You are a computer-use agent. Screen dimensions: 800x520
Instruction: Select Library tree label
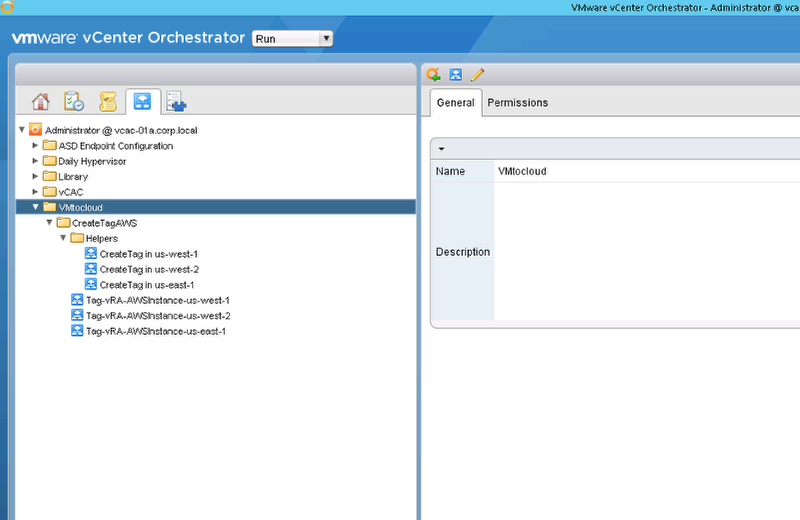(x=73, y=177)
